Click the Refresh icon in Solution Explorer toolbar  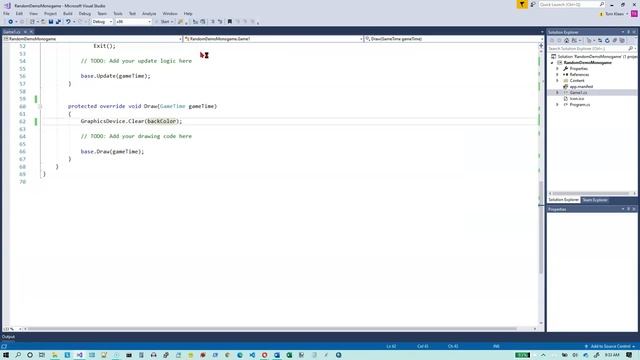[x=607, y=40]
